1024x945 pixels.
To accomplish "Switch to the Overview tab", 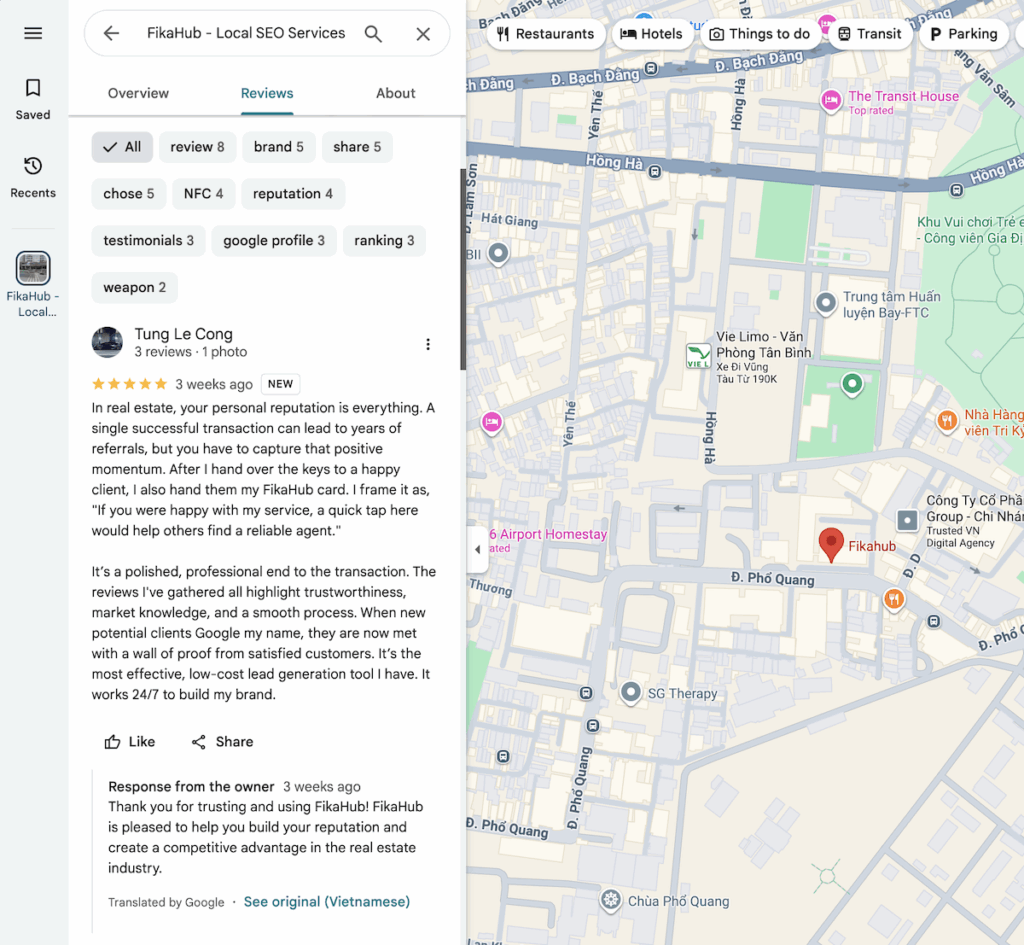I will [138, 93].
